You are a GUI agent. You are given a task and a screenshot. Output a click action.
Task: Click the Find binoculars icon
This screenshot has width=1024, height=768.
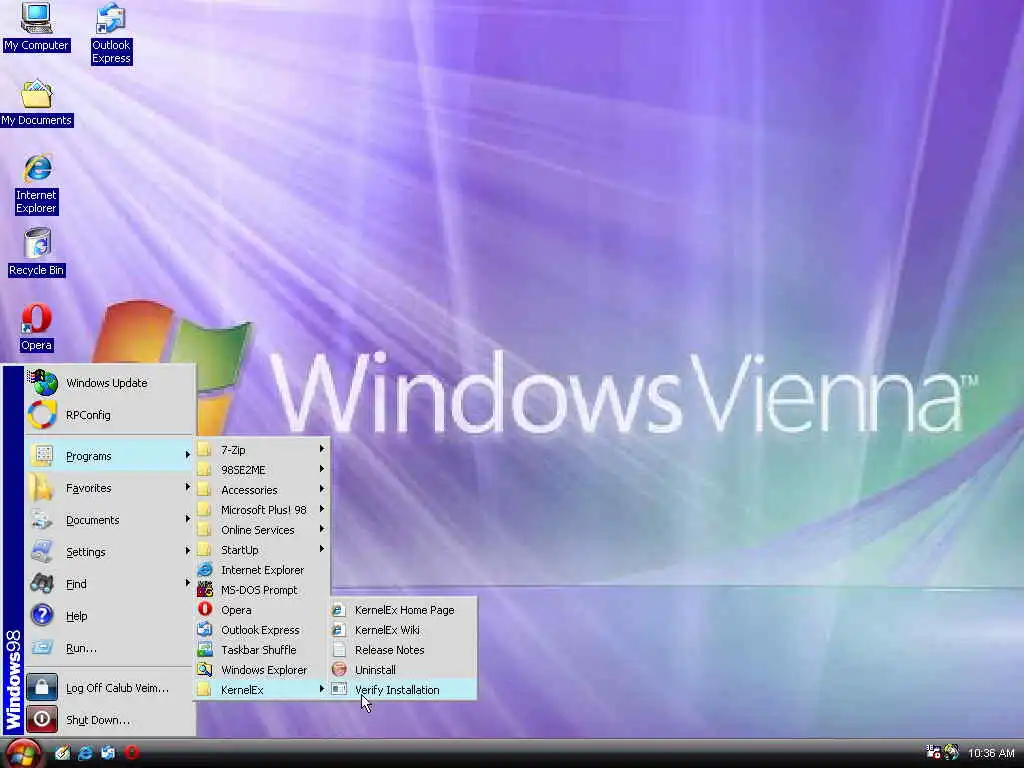(x=42, y=583)
